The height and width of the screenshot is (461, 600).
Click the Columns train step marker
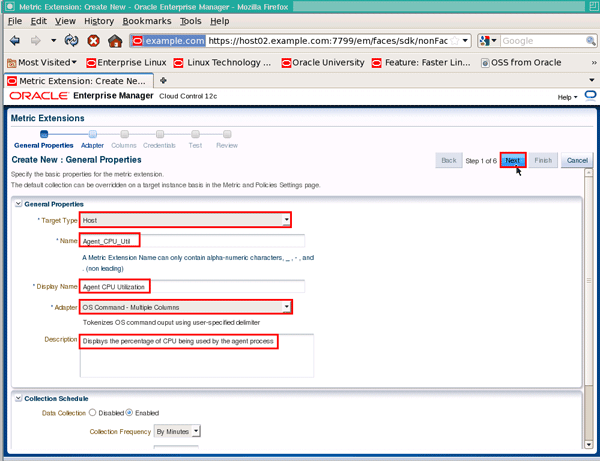coord(124,134)
